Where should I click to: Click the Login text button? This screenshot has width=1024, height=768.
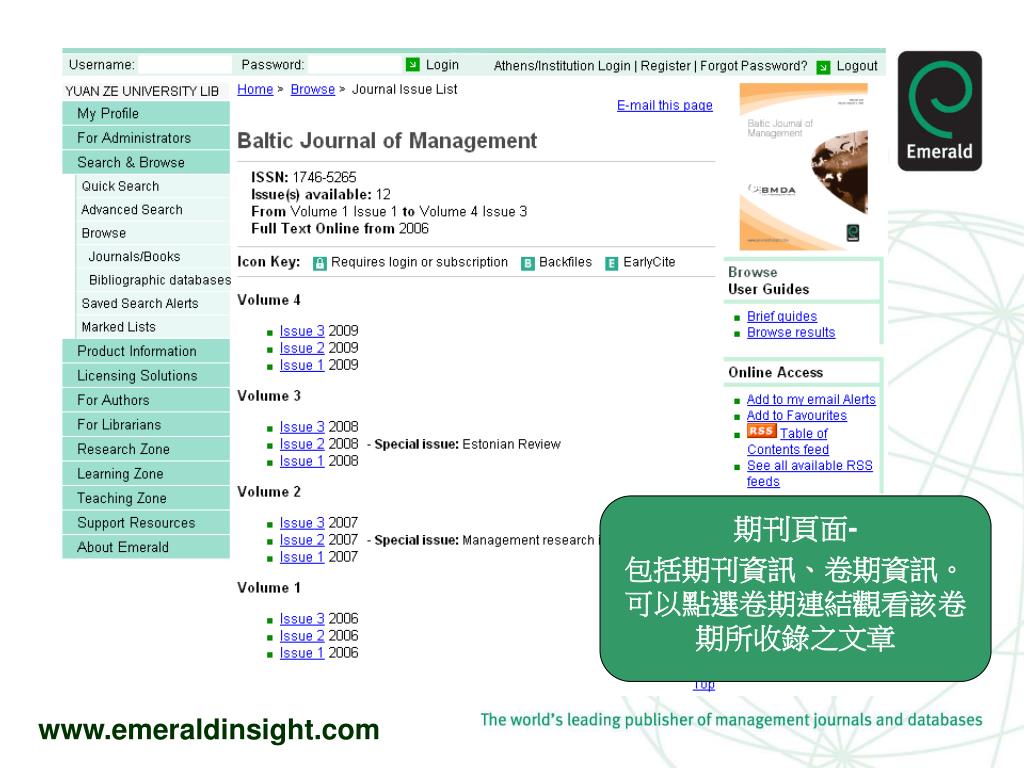point(442,65)
